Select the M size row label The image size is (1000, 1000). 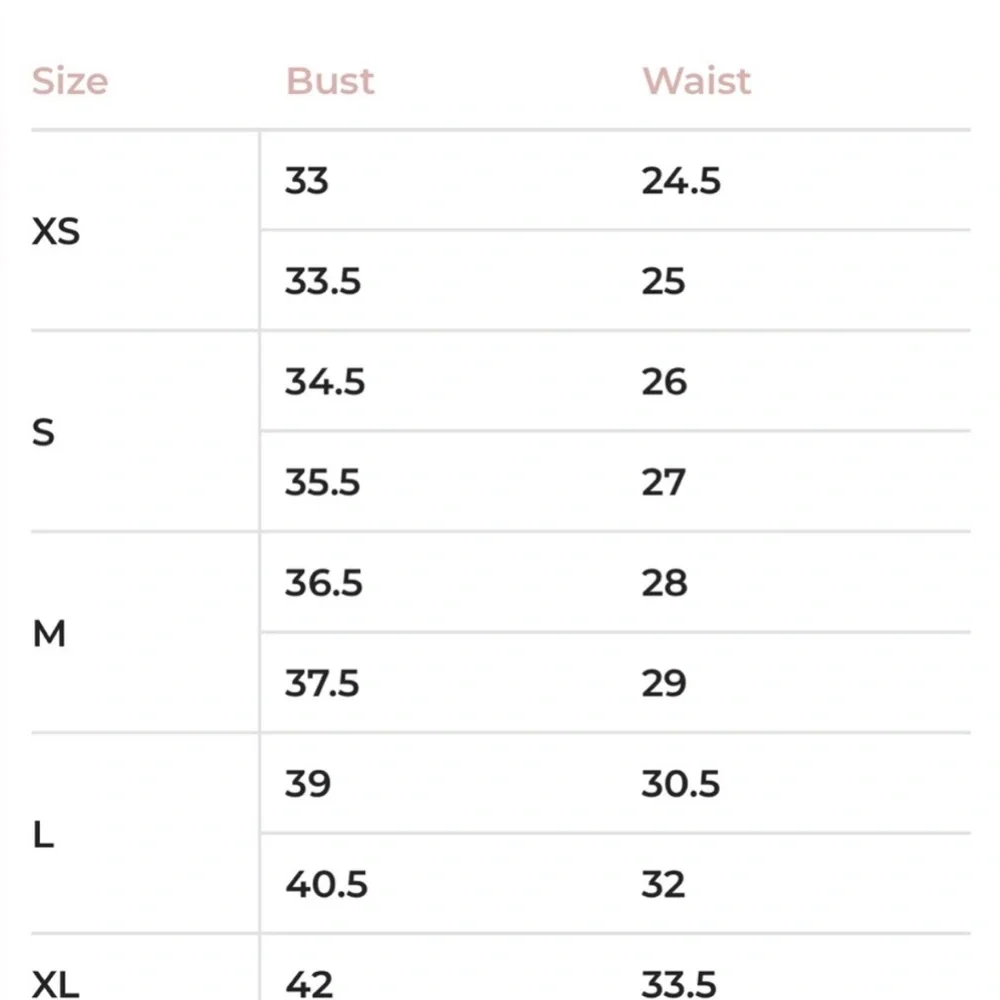(x=49, y=633)
